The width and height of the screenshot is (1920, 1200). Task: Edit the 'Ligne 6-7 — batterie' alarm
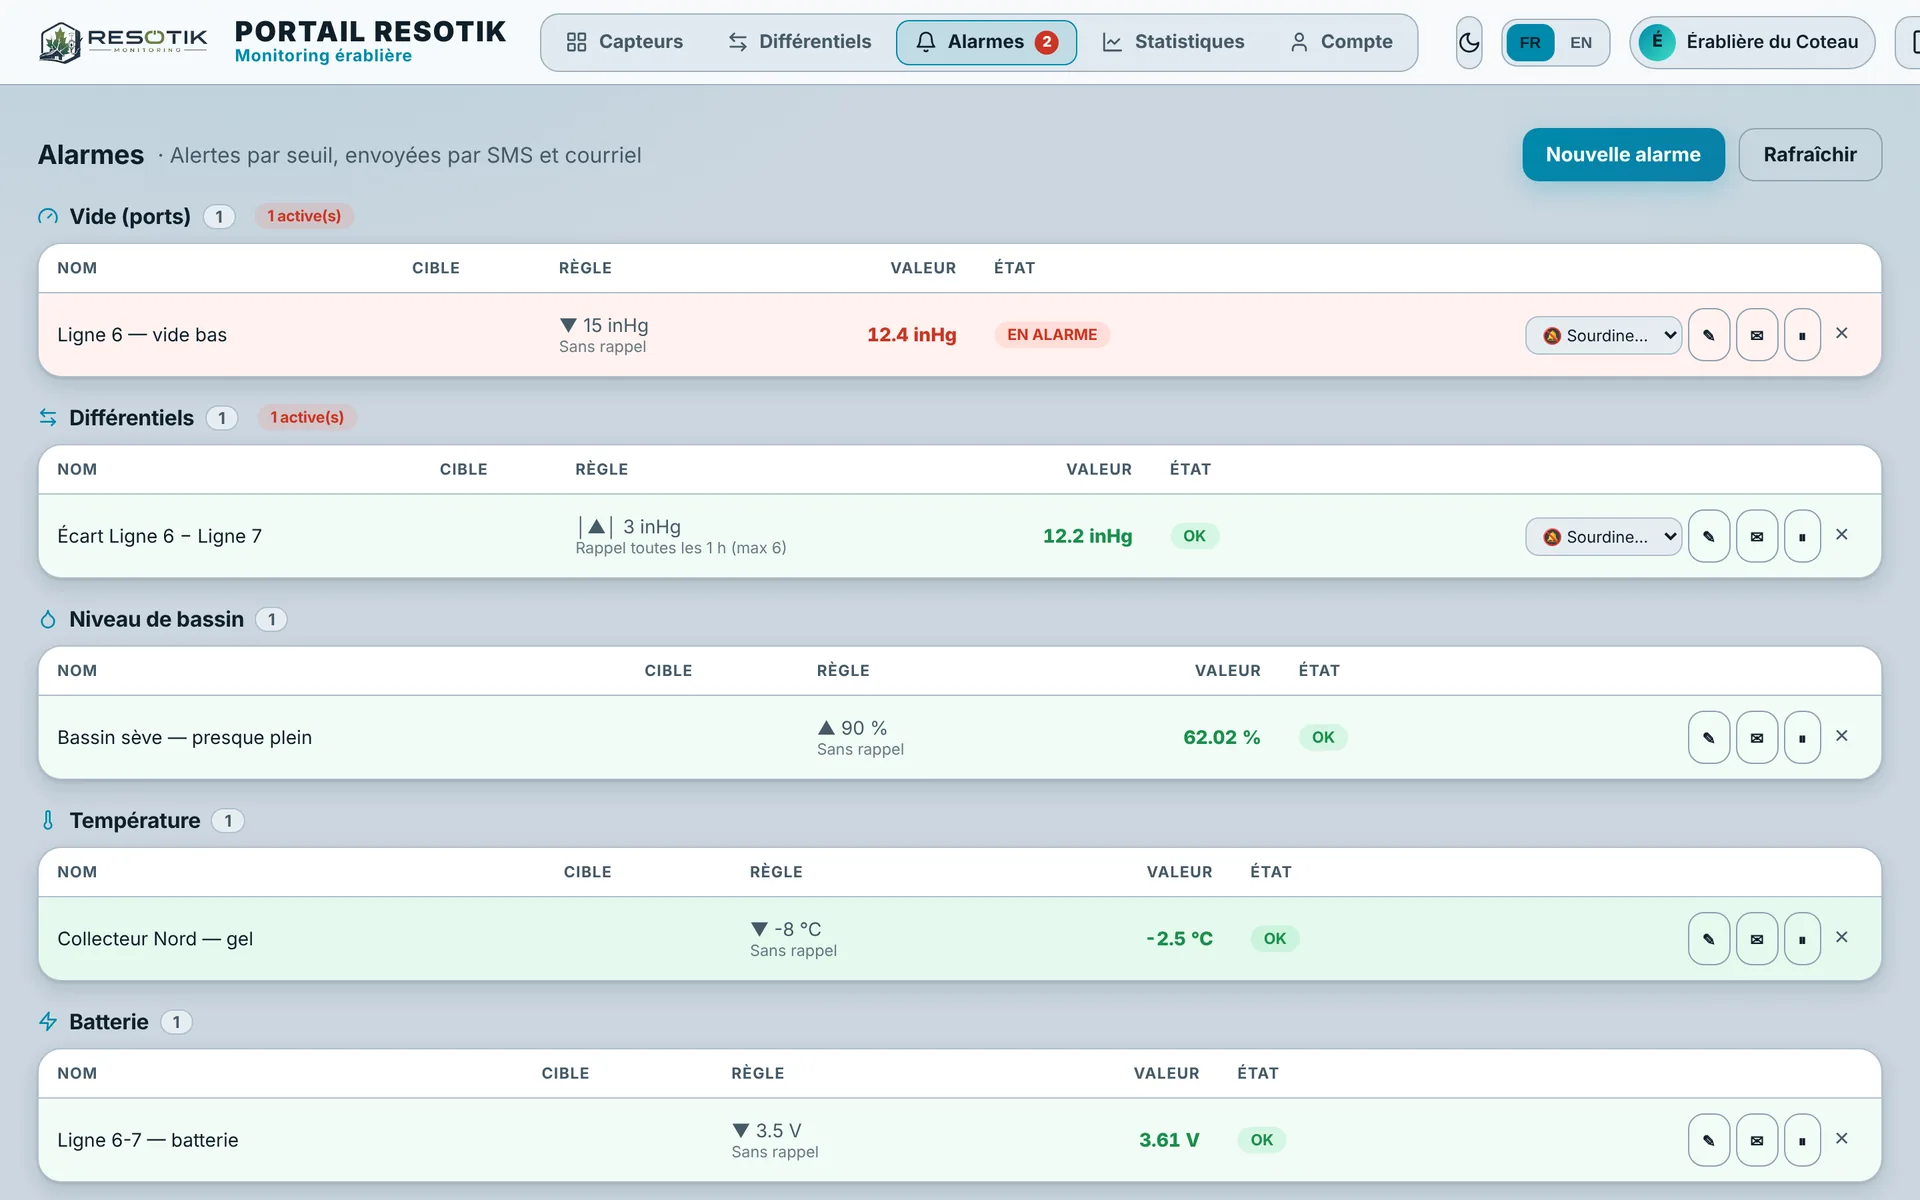pos(1708,1140)
